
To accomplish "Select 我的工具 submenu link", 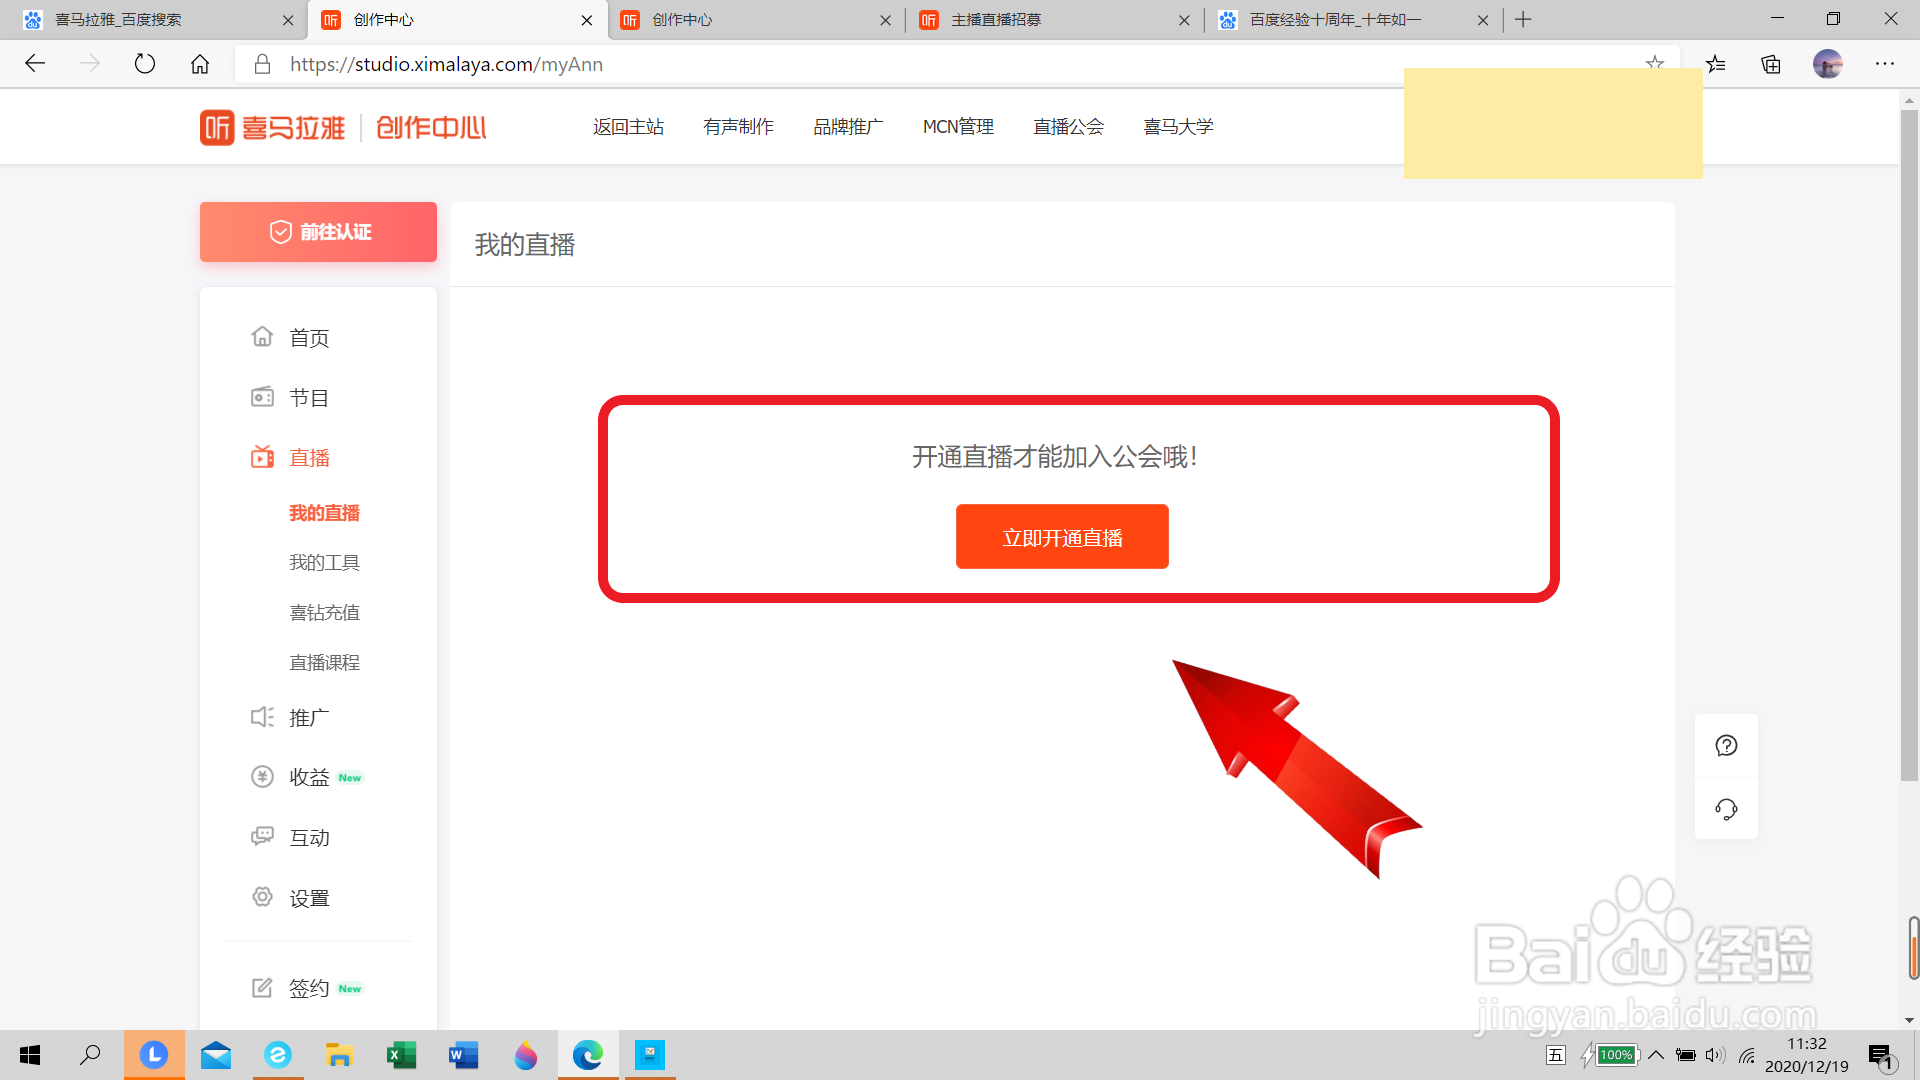I will (x=324, y=563).
